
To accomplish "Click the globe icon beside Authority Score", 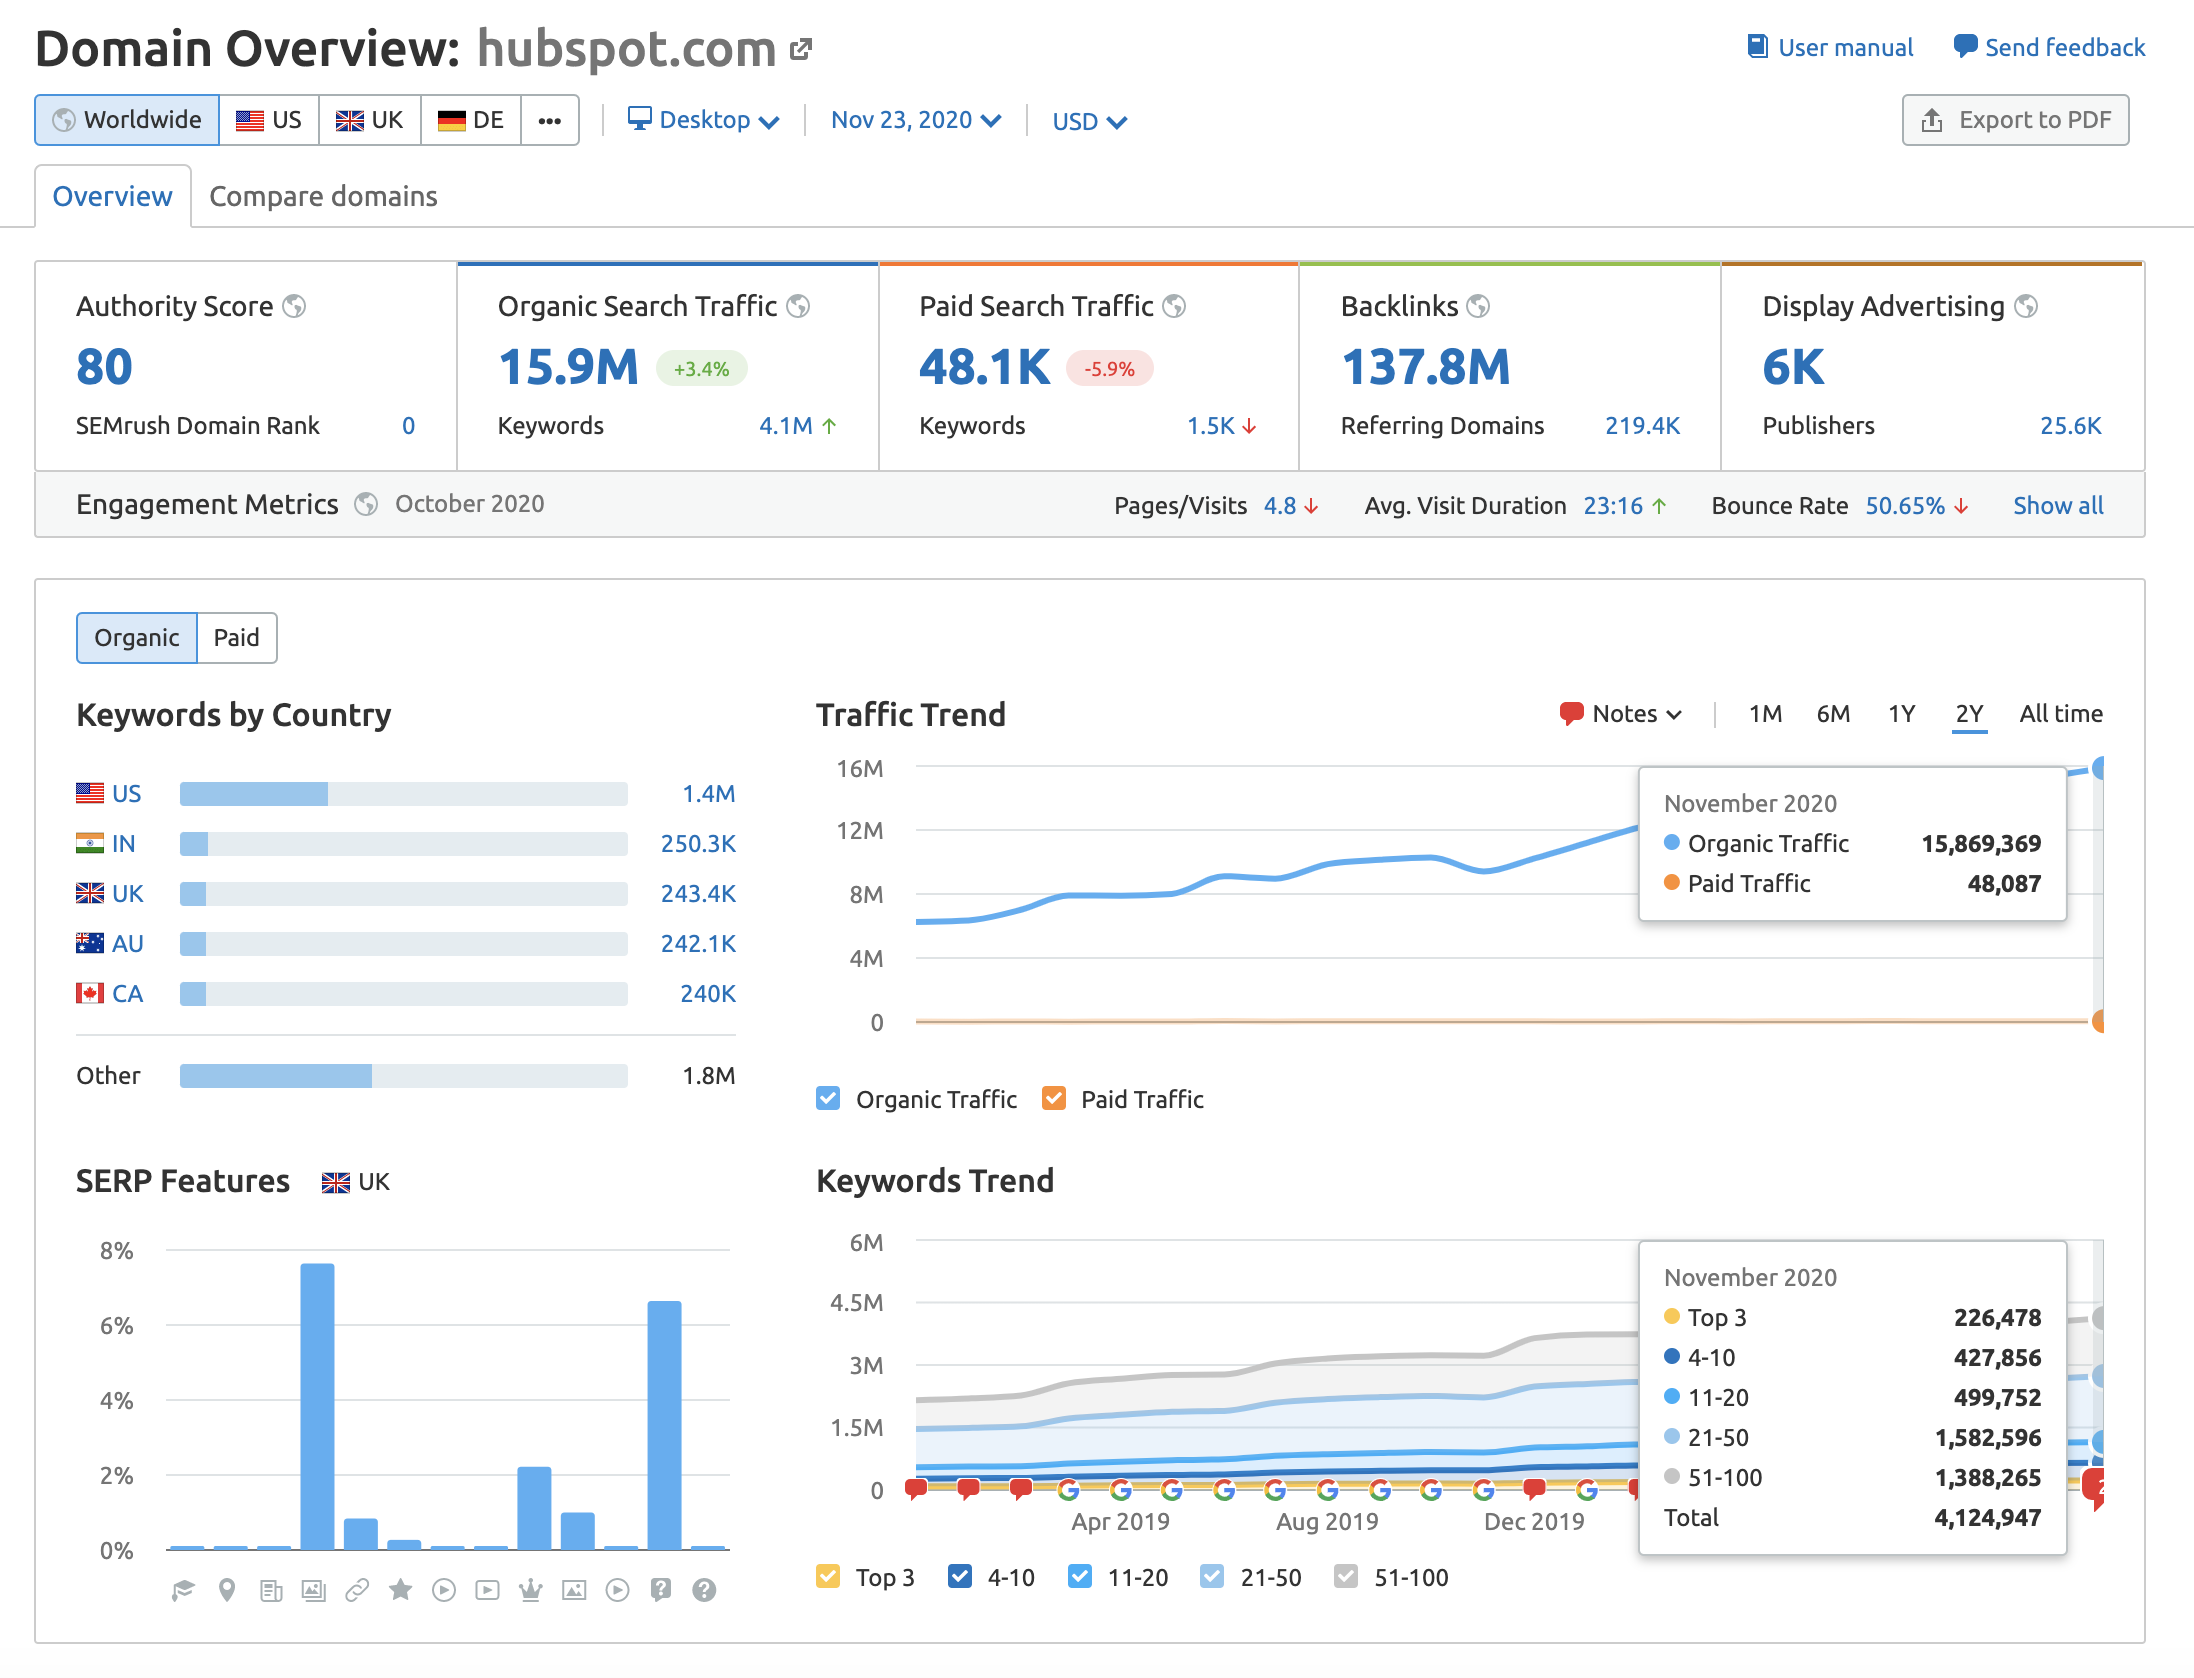I will 294,306.
